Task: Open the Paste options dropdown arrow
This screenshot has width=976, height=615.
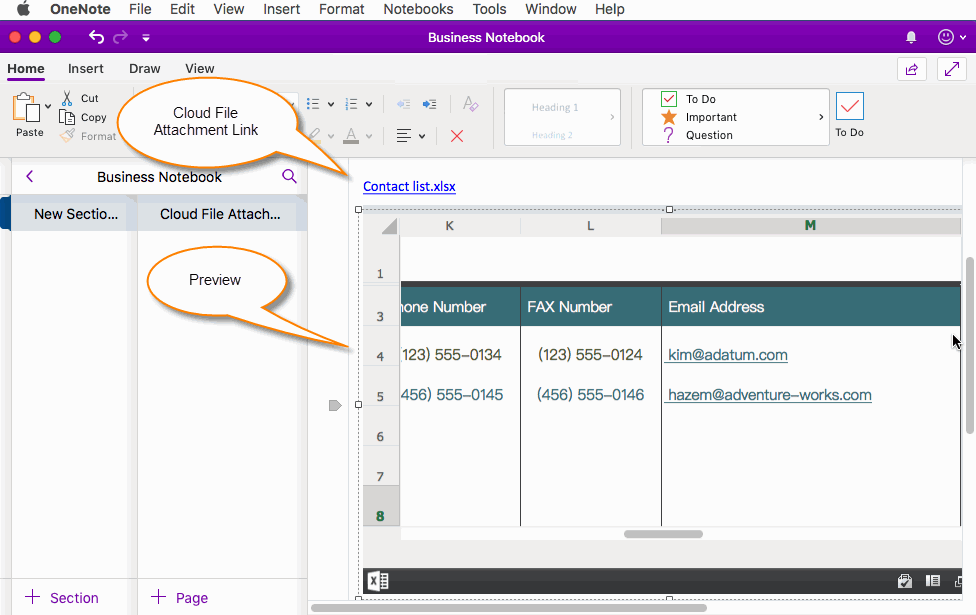Action: click(48, 106)
